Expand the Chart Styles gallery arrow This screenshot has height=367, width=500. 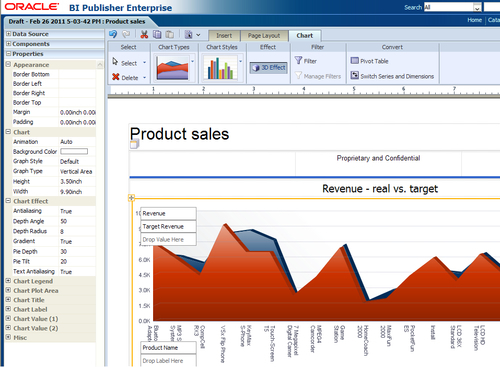[x=240, y=61]
